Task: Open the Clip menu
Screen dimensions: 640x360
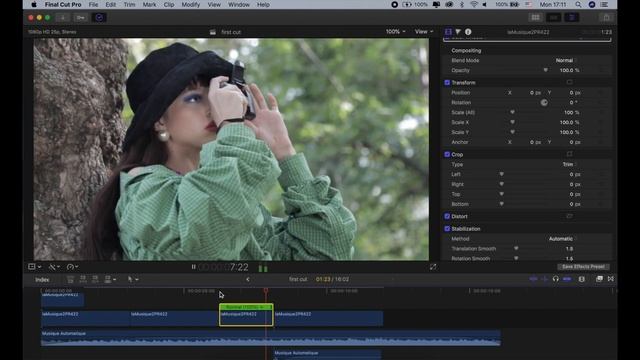Action: coord(169,4)
